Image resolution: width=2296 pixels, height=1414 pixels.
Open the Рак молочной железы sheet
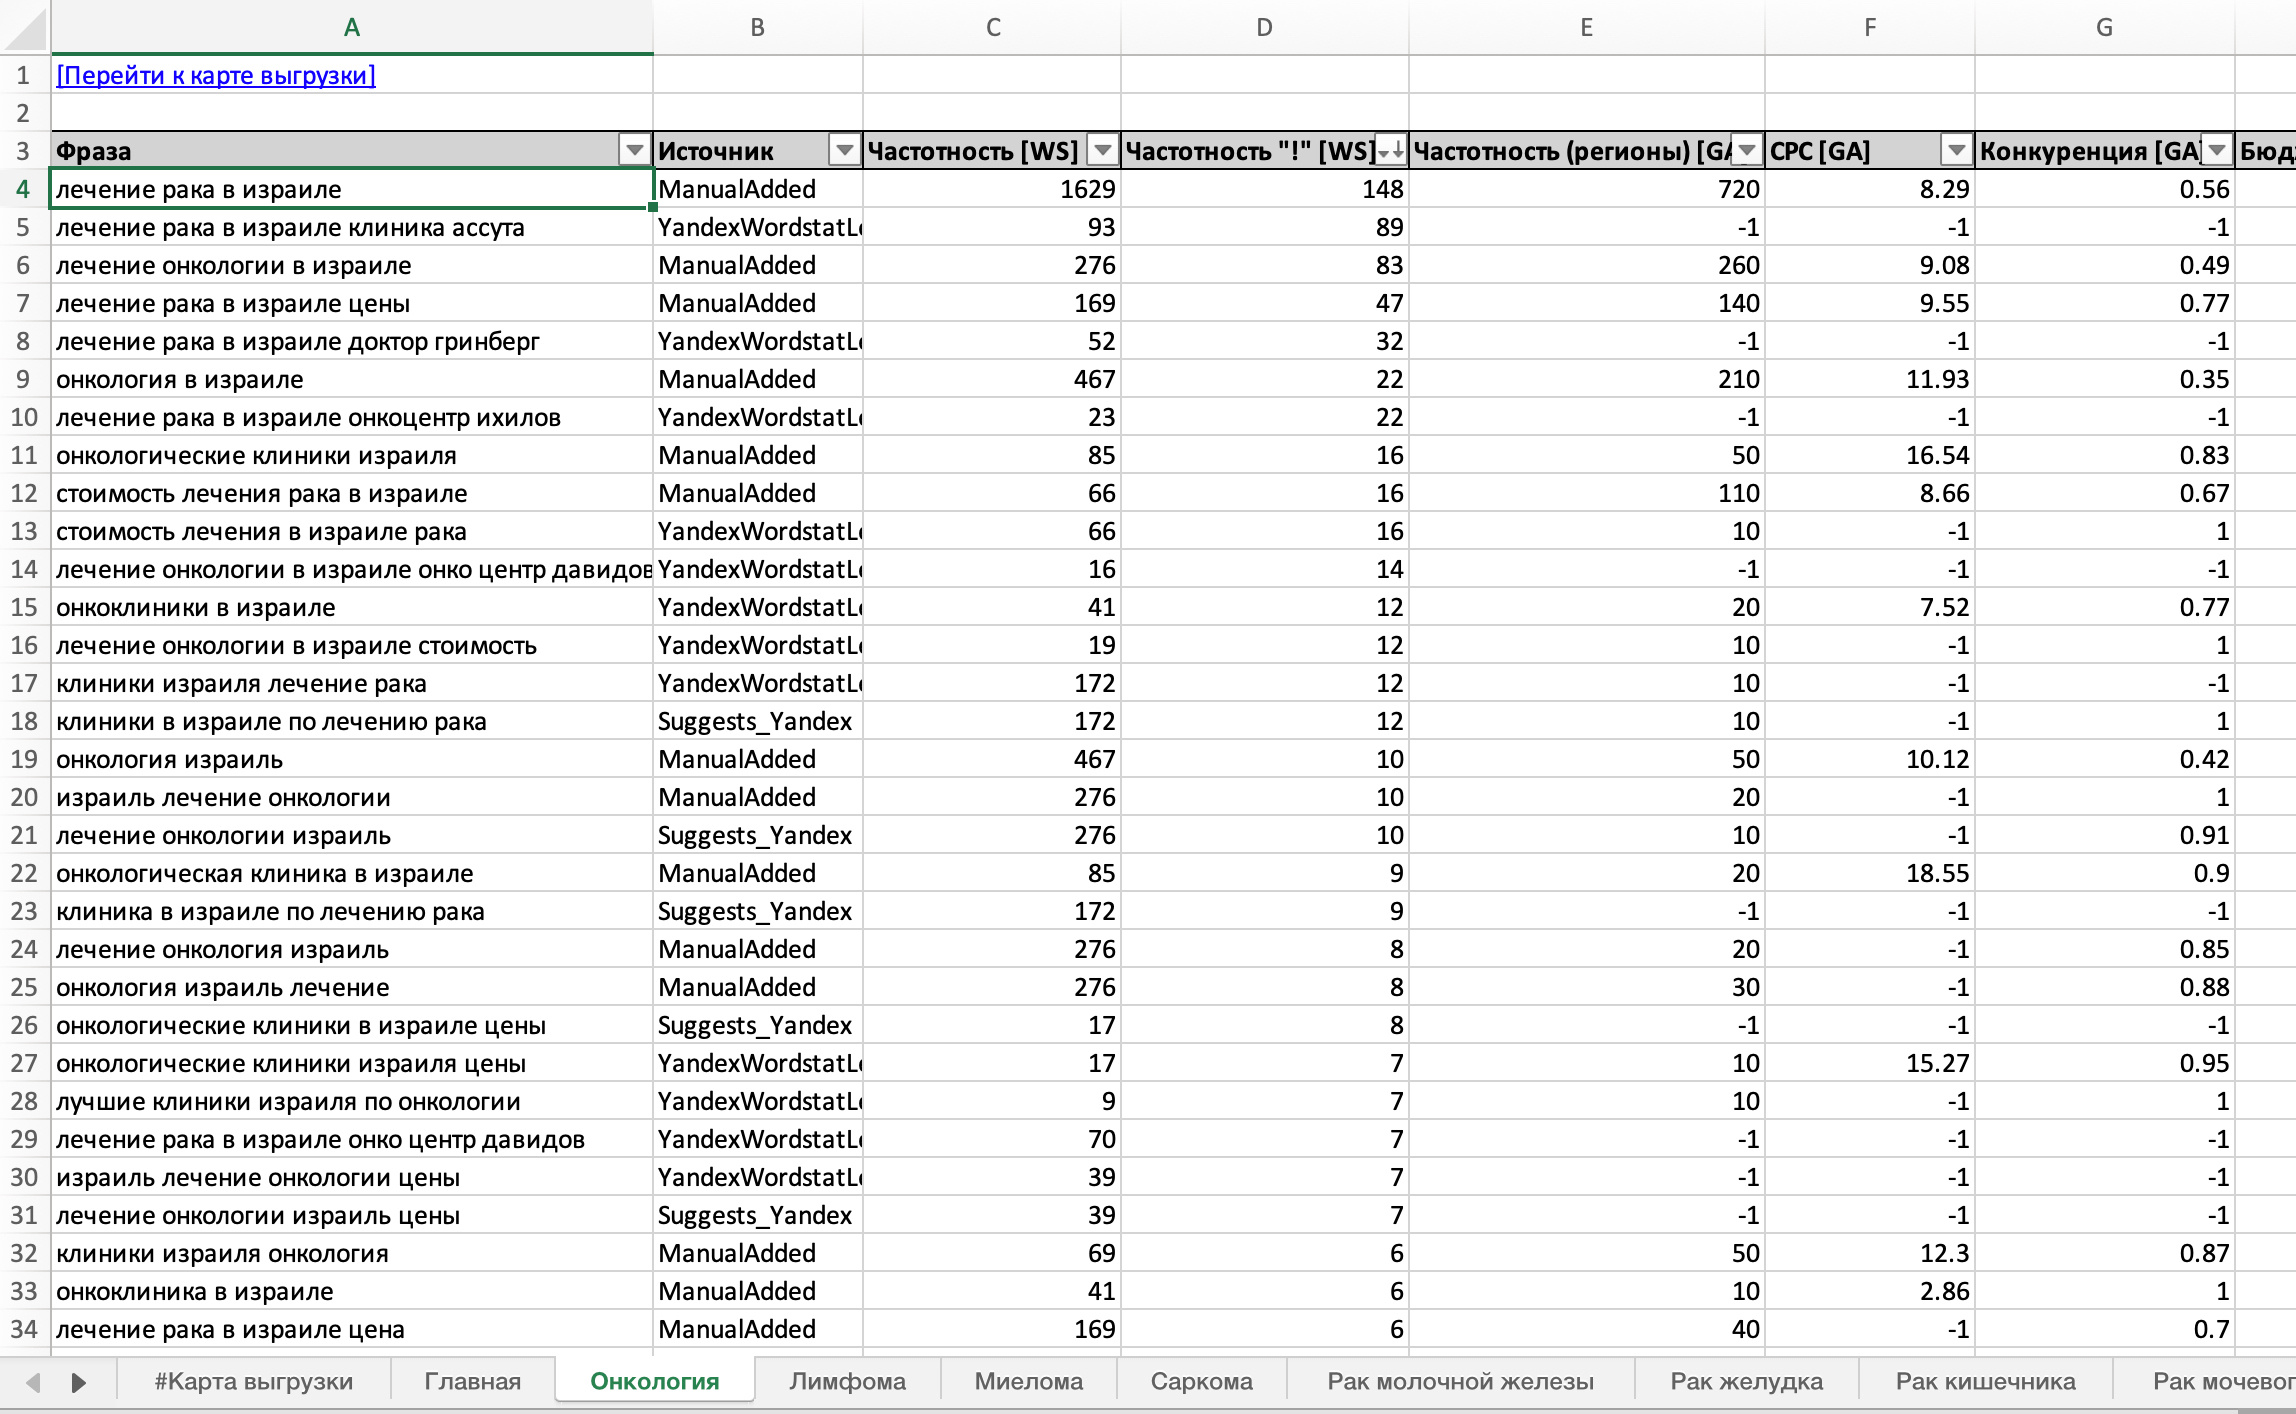click(1460, 1381)
